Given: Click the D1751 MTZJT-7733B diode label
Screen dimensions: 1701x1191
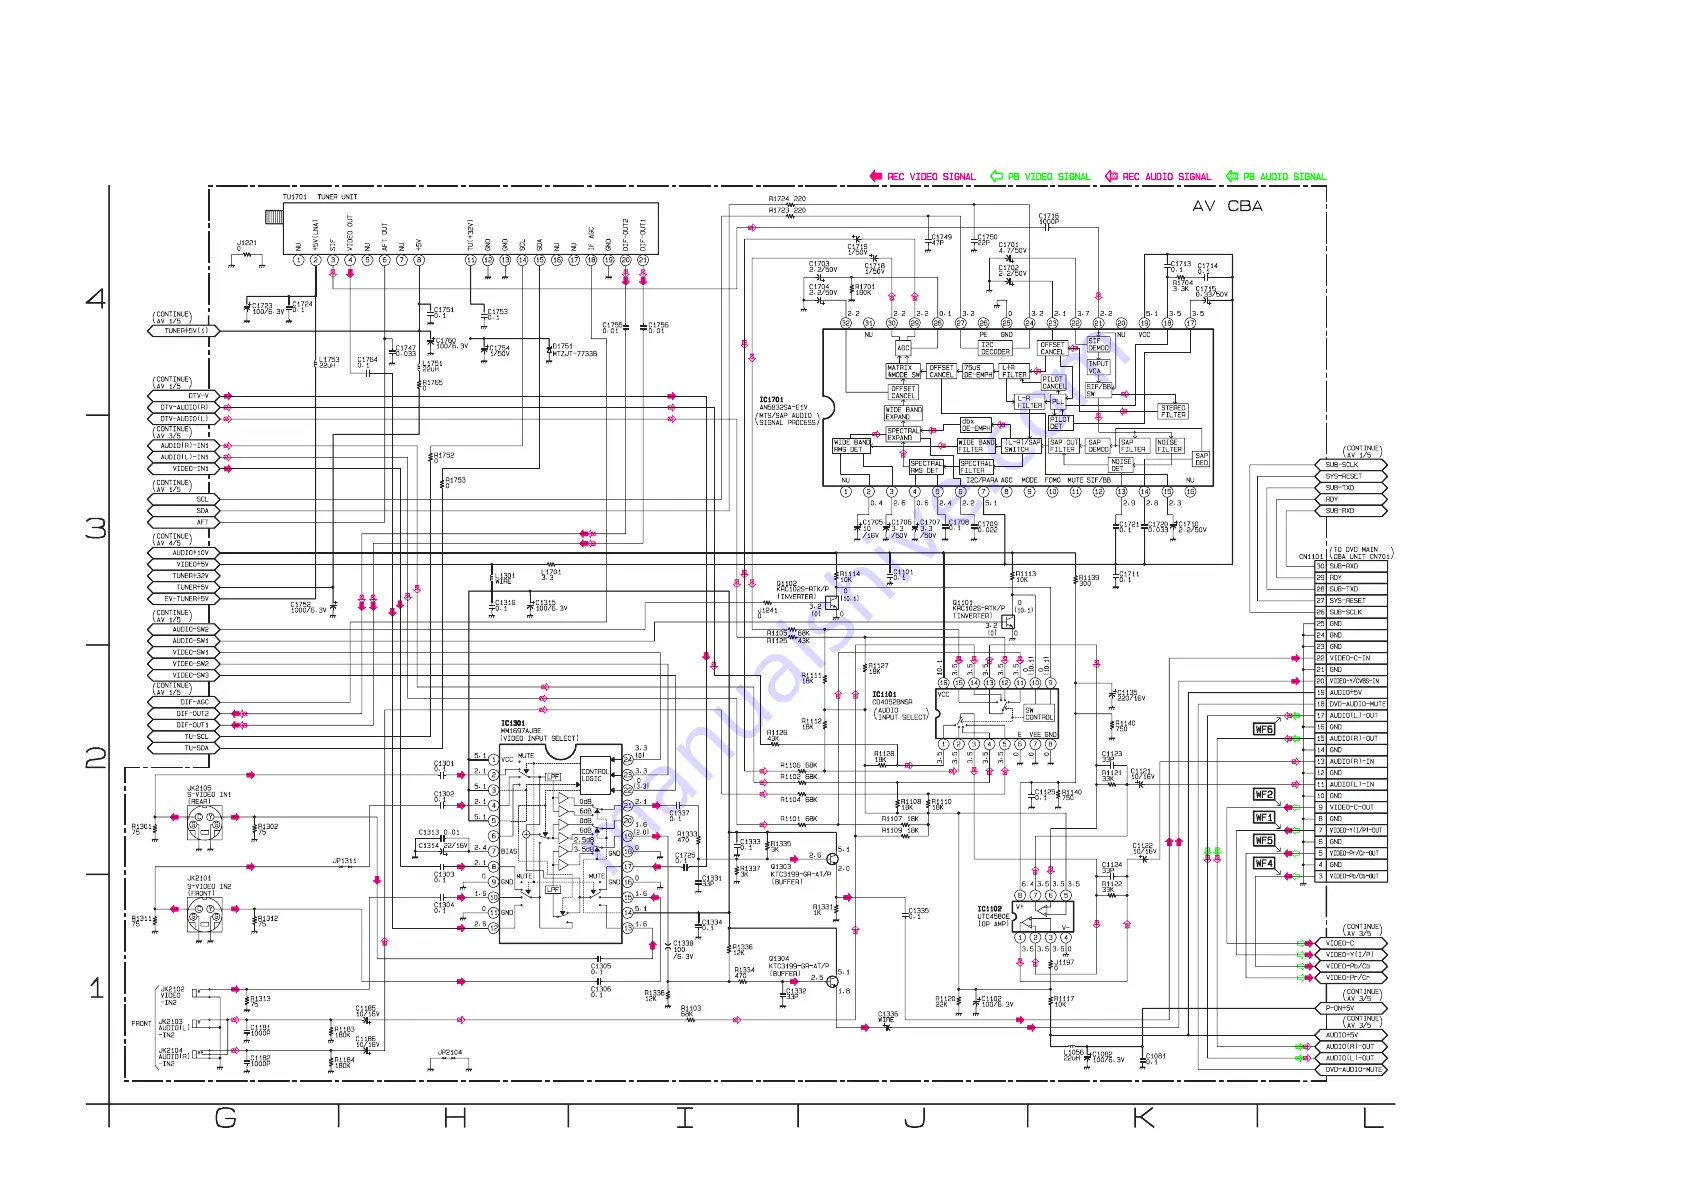Looking at the screenshot, I should [x=575, y=350].
